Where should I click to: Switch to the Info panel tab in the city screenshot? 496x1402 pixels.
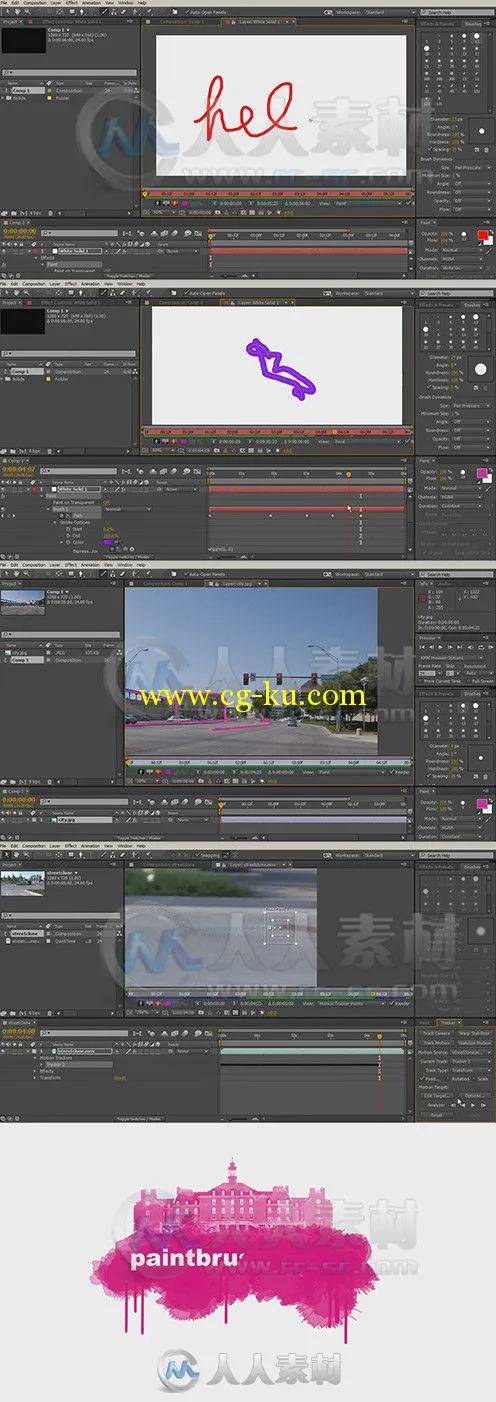[x=423, y=583]
